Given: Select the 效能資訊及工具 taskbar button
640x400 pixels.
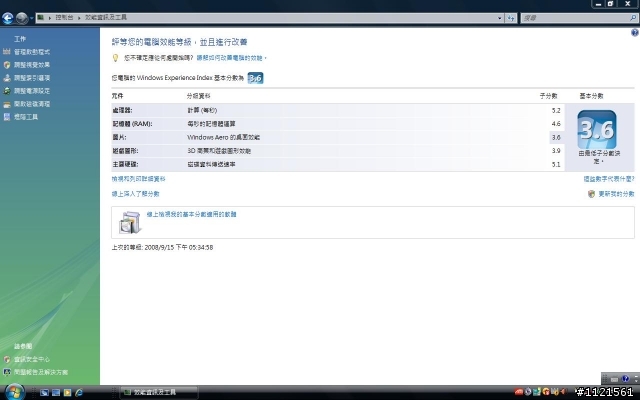Looking at the screenshot, I should tap(159, 392).
